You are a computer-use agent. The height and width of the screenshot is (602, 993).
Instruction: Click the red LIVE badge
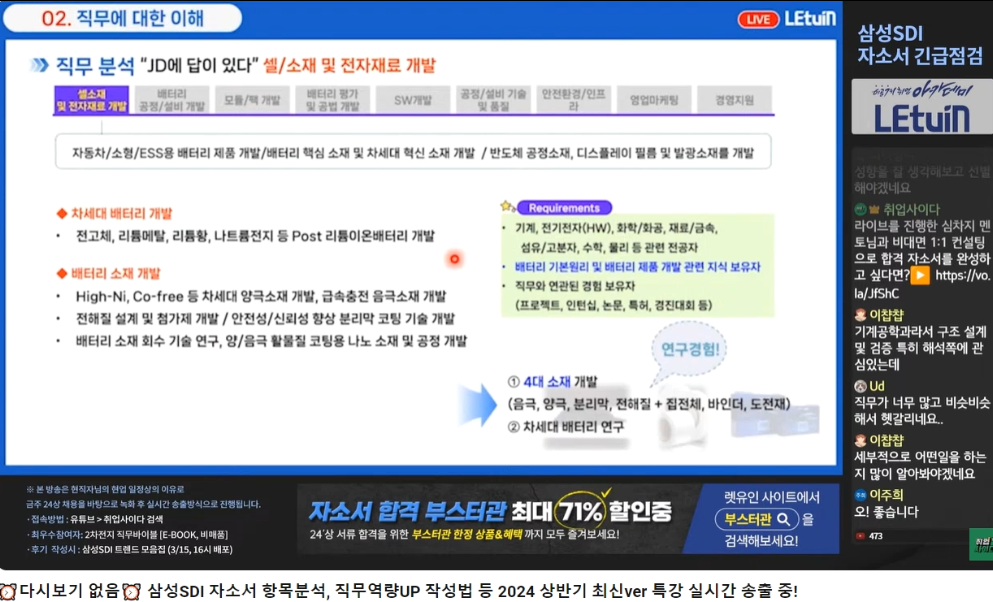point(757,19)
